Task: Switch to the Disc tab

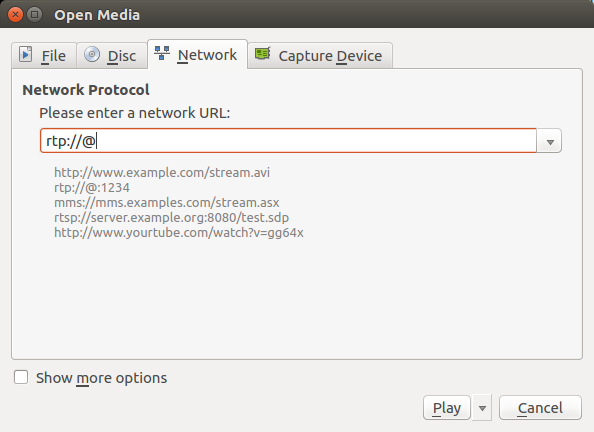Action: click(112, 56)
